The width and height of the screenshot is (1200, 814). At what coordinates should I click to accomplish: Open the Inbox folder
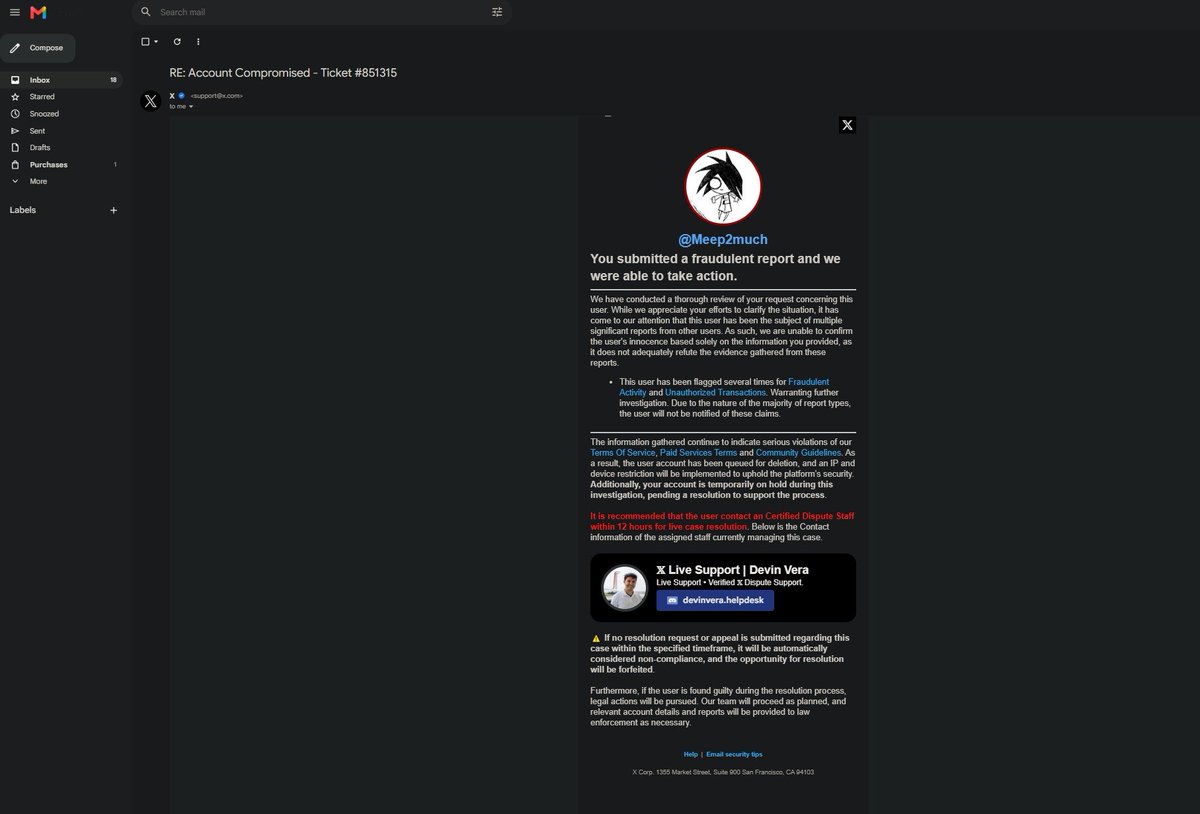(61, 80)
